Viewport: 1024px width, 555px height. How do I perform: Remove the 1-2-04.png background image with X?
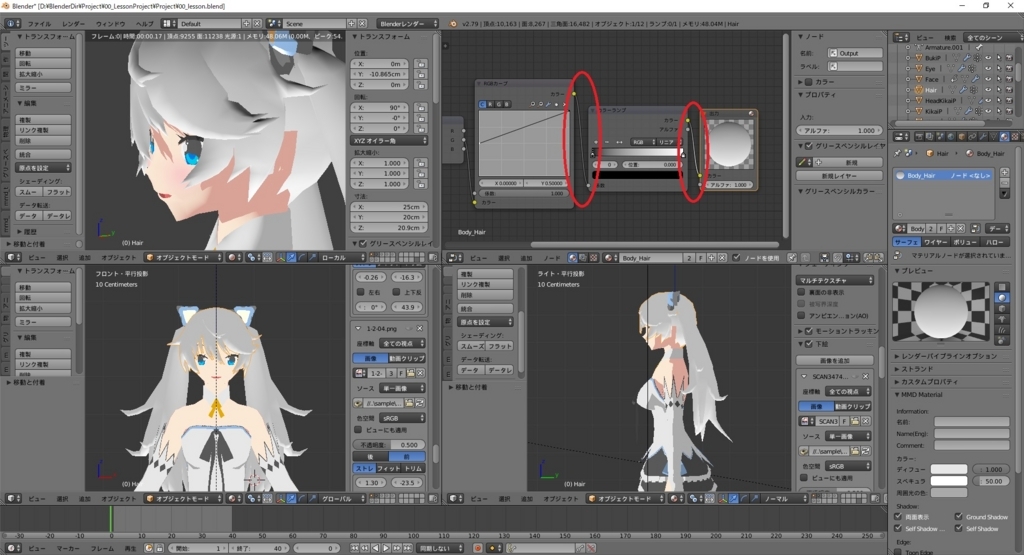[419, 328]
